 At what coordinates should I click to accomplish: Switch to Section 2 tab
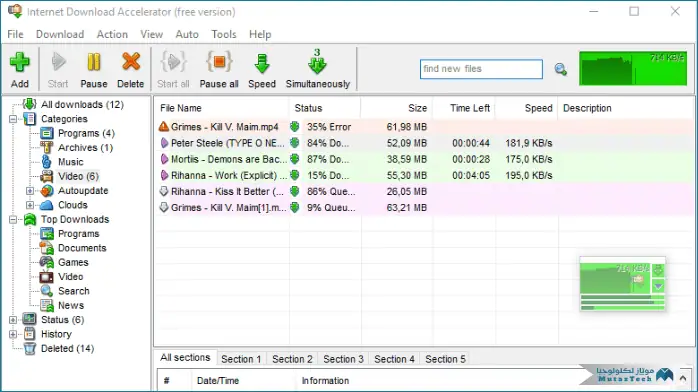[x=292, y=359]
